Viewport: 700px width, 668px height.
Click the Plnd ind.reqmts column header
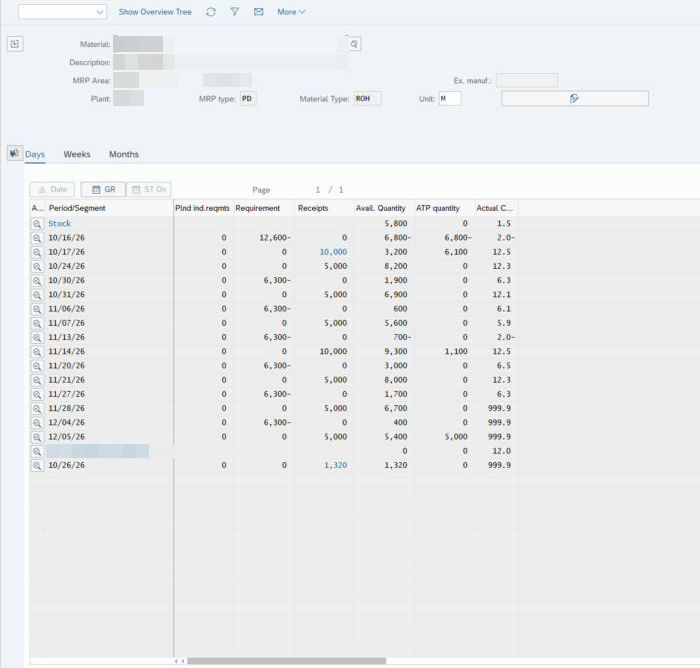(203, 208)
